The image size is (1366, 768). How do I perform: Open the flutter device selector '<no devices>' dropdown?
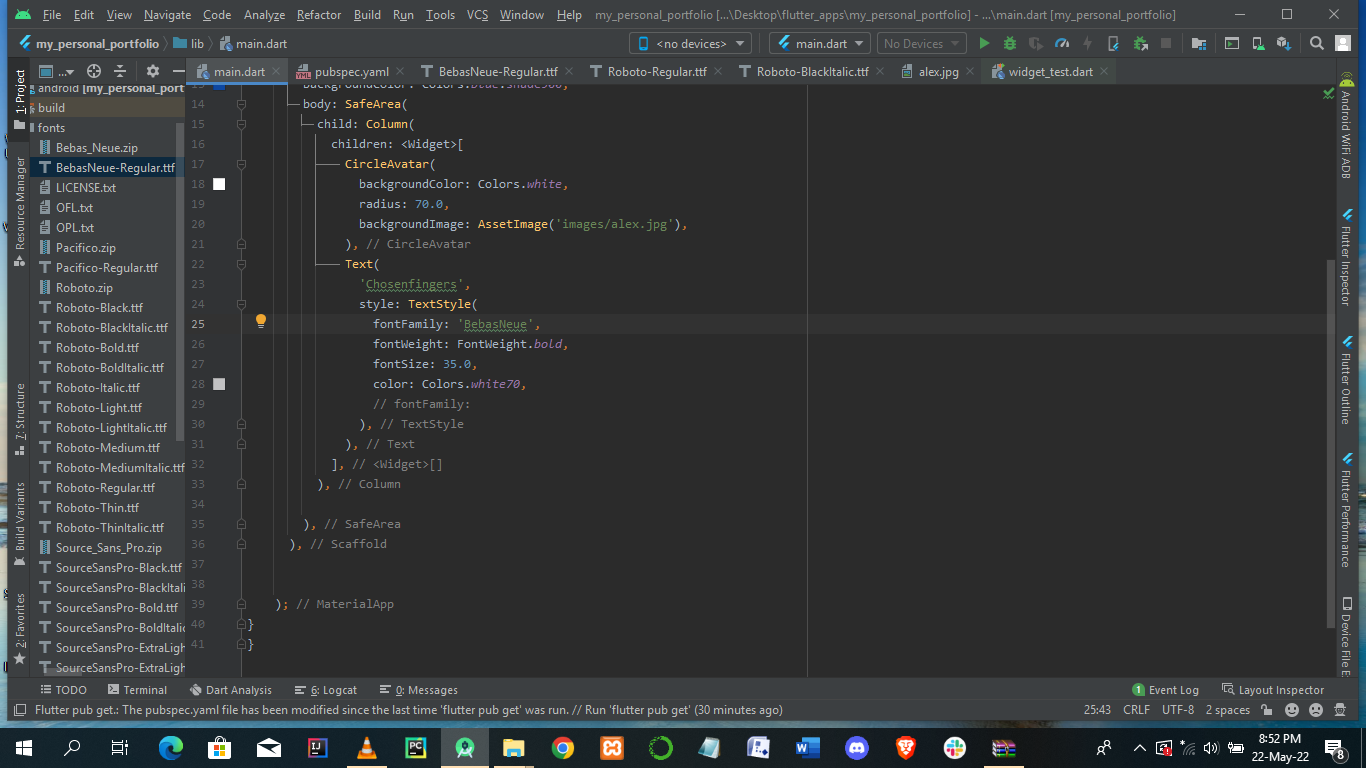click(690, 44)
